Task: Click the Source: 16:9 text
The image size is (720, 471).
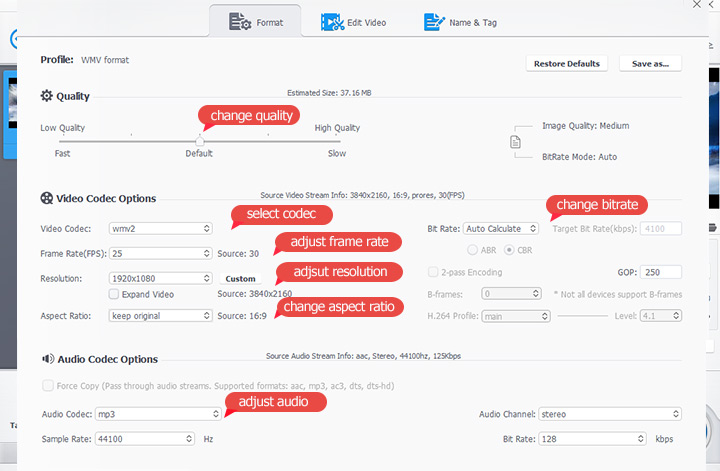Action: pos(242,316)
